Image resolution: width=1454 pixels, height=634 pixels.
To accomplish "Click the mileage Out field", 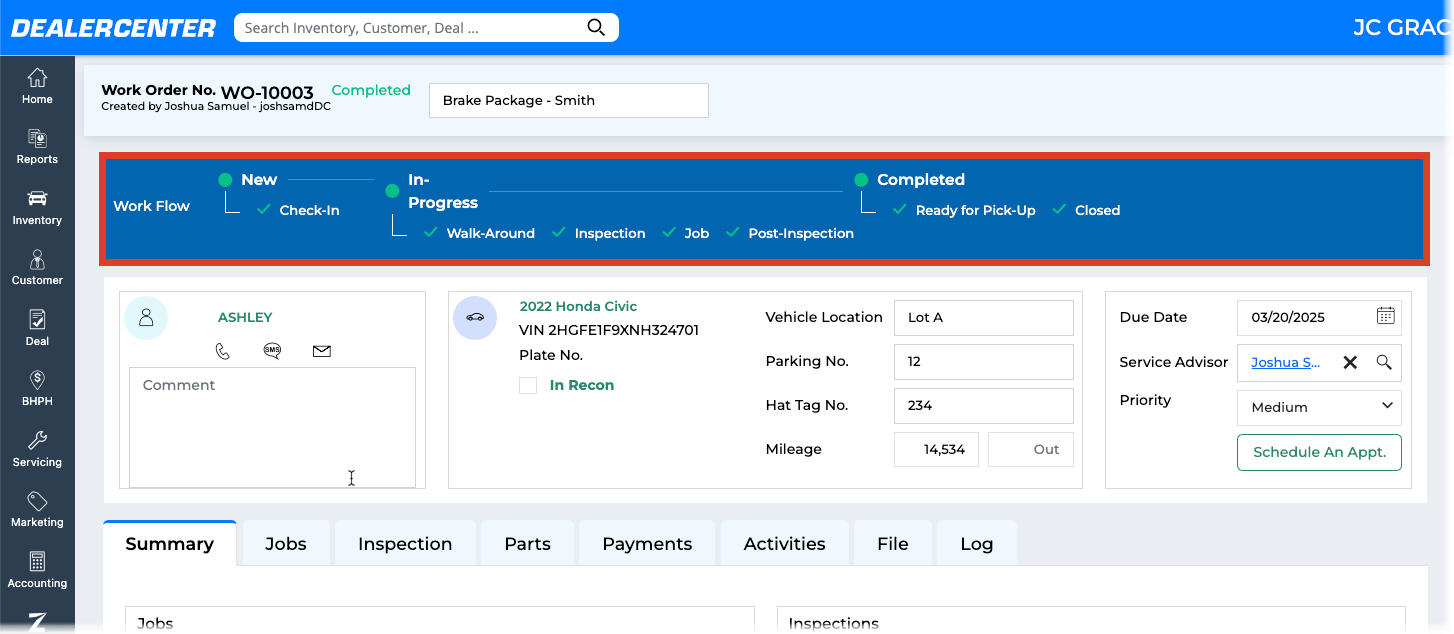I will [1031, 449].
